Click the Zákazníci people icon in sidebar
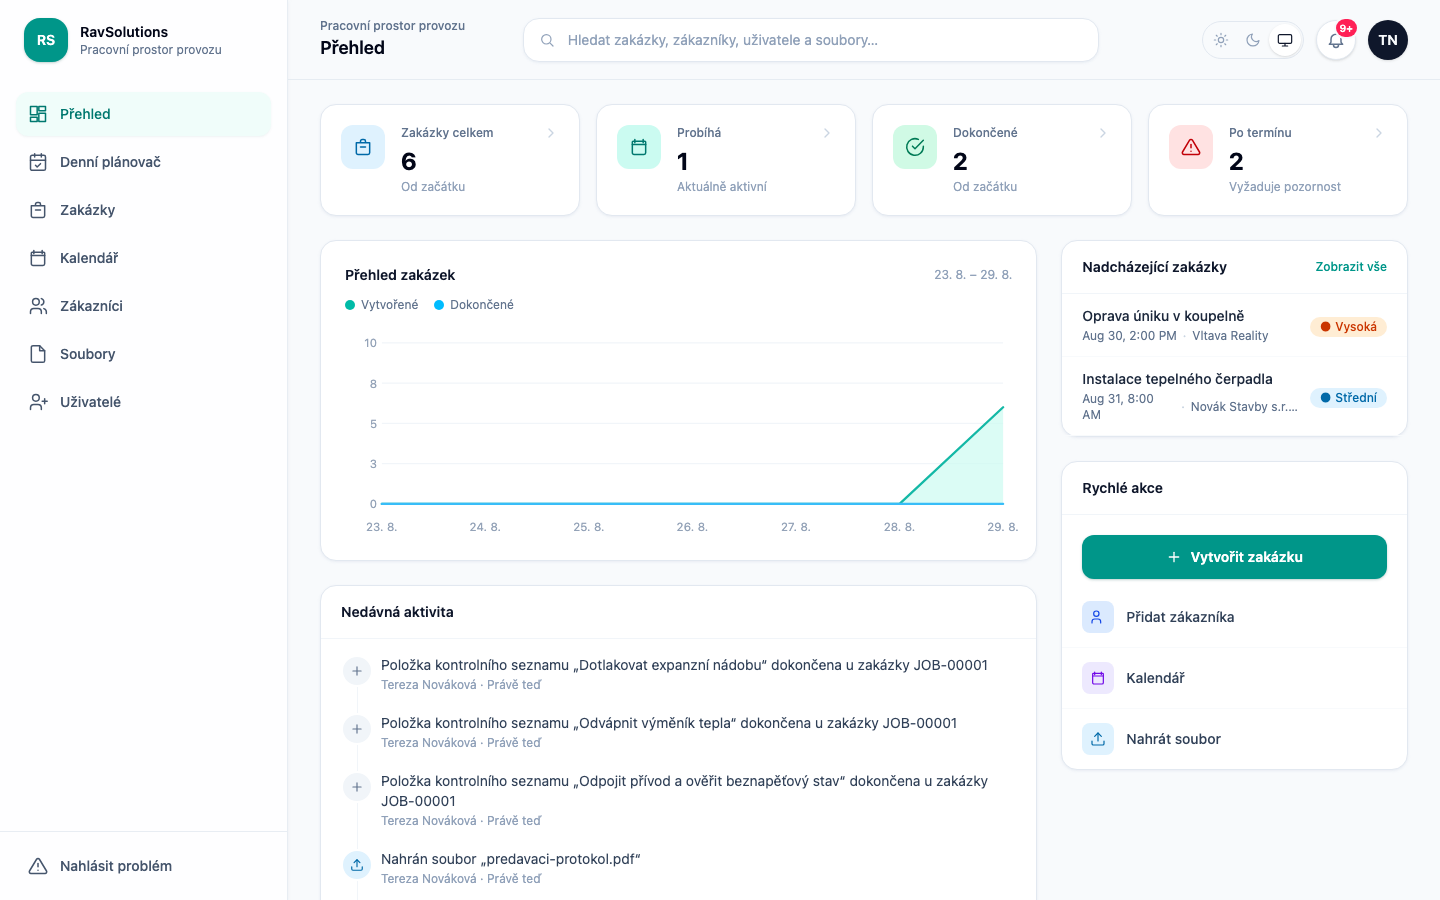The height and width of the screenshot is (900, 1440). click(38, 306)
